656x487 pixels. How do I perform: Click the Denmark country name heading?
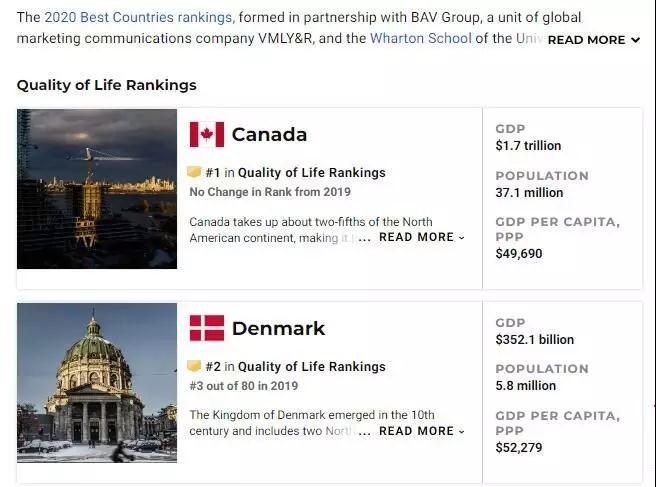278,328
